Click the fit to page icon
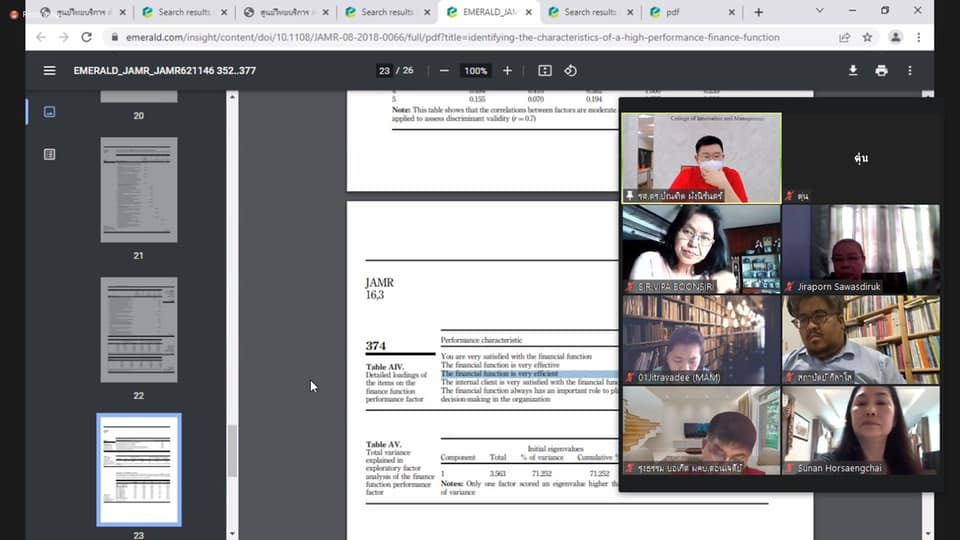Screen dimensions: 960x540 coord(544,71)
